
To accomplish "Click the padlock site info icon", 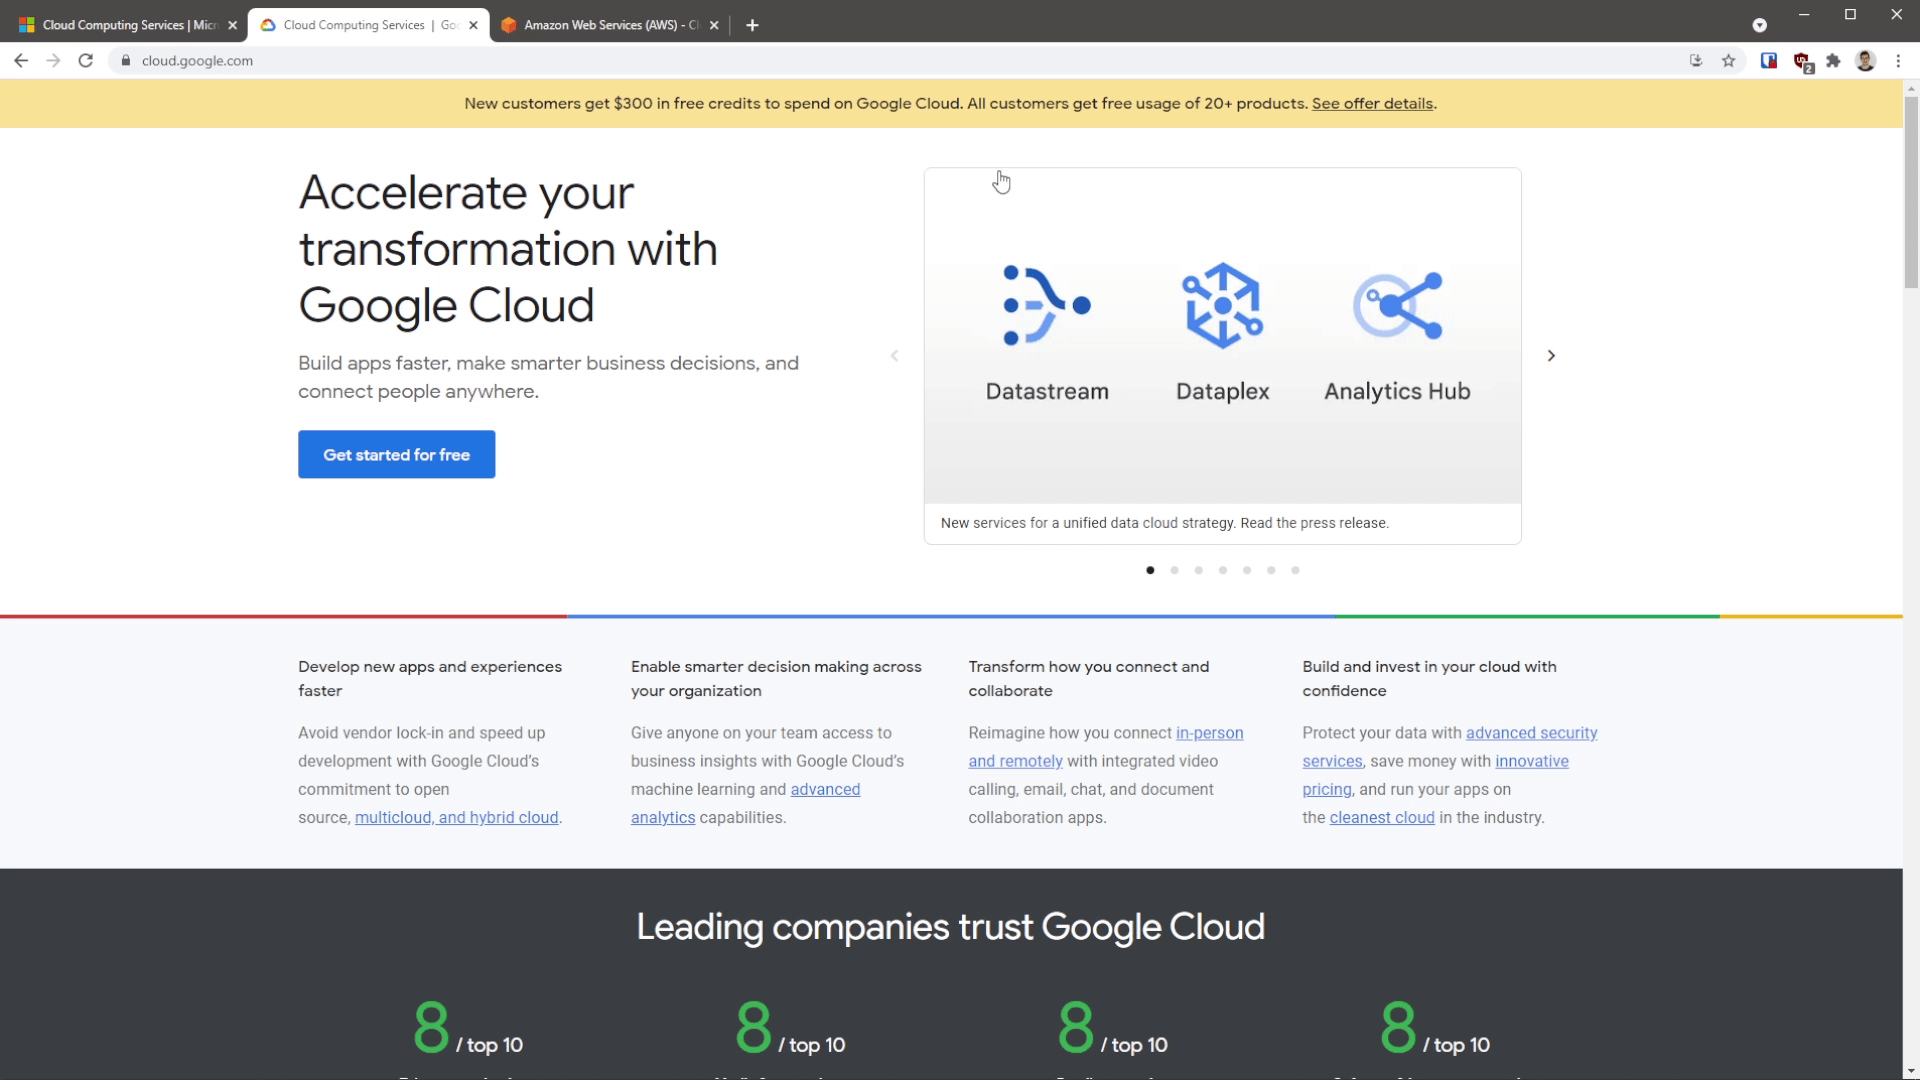I will pyautogui.click(x=125, y=61).
